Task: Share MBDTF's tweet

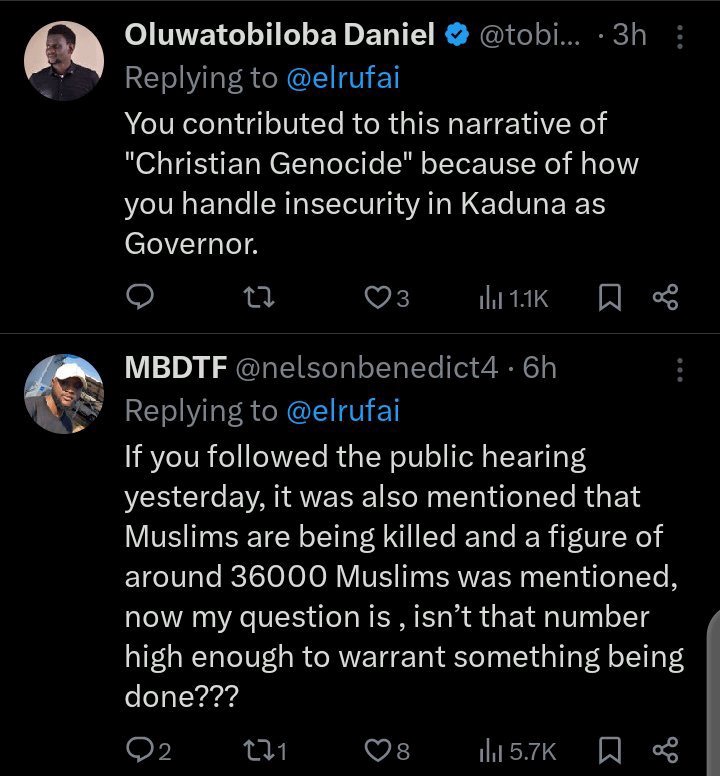Action: coord(665,749)
